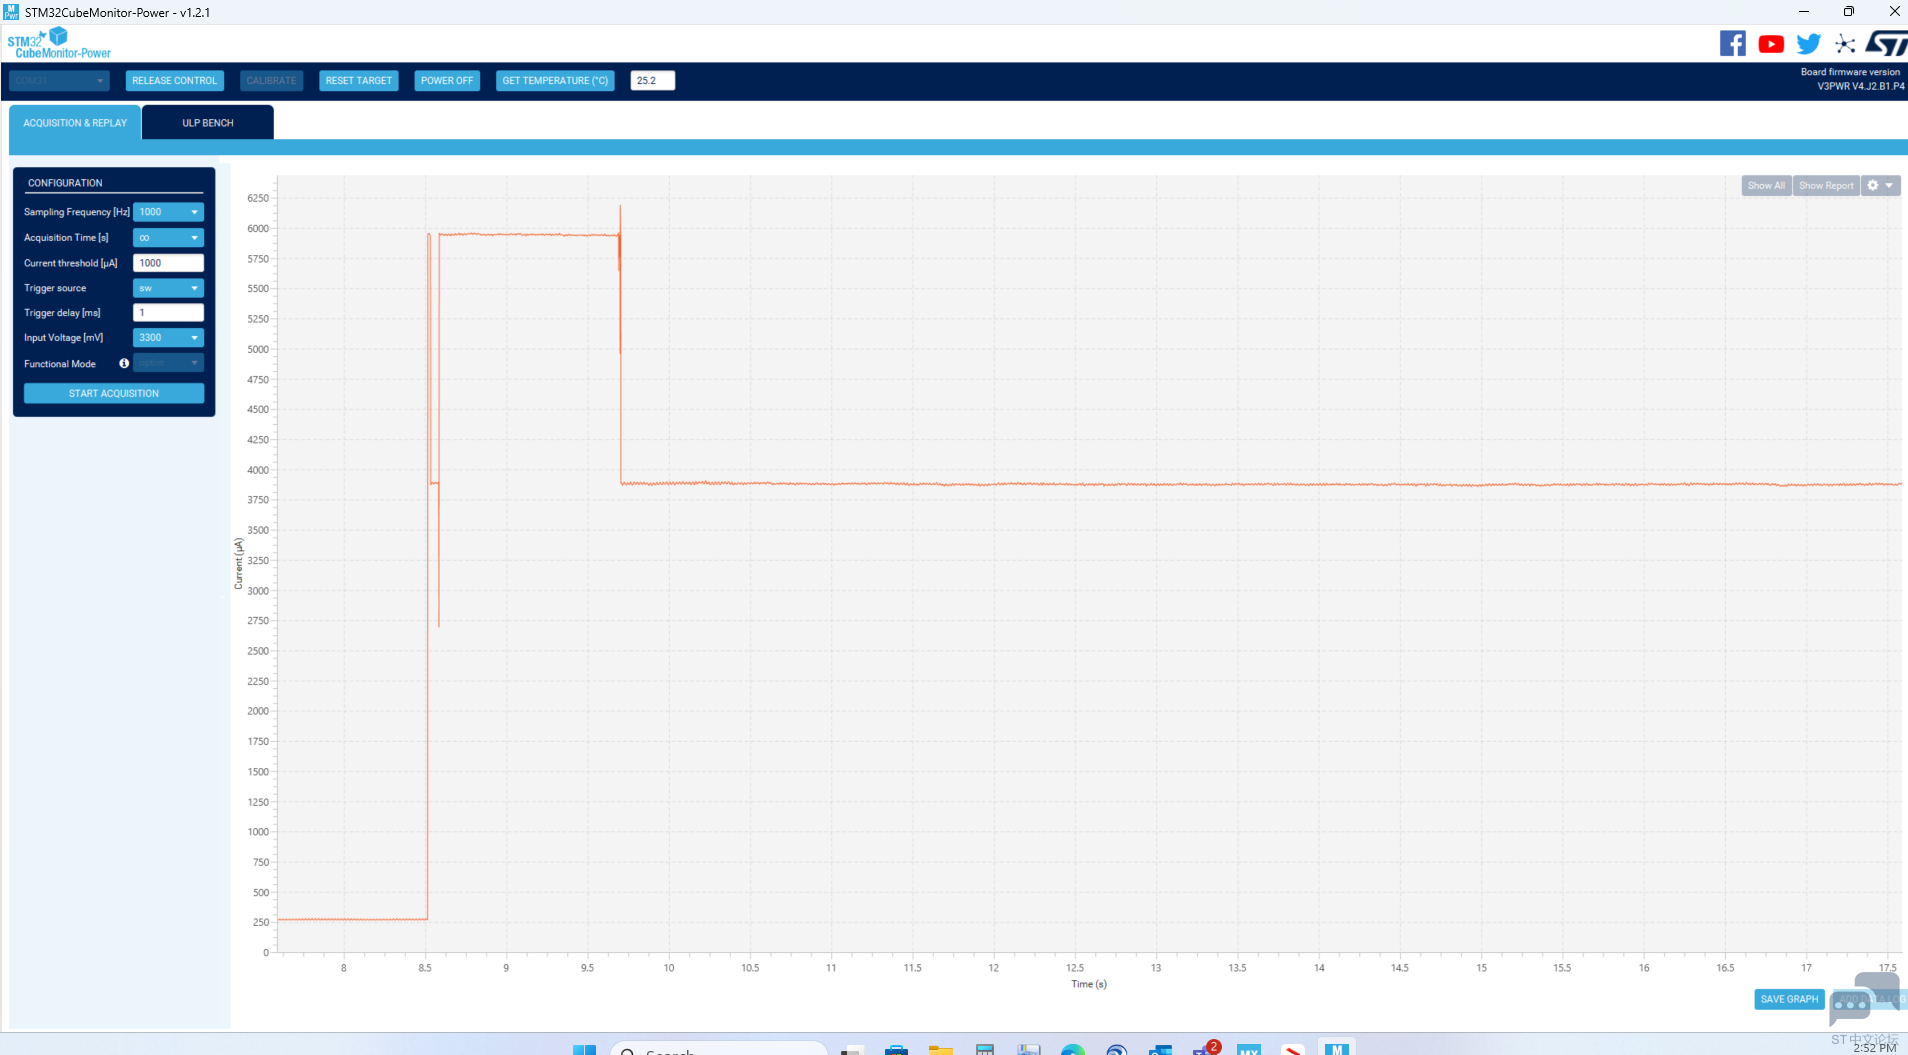The height and width of the screenshot is (1055, 1908).
Task: Click the taskbar clock showing 2:52 PM
Action: click(1875, 1048)
